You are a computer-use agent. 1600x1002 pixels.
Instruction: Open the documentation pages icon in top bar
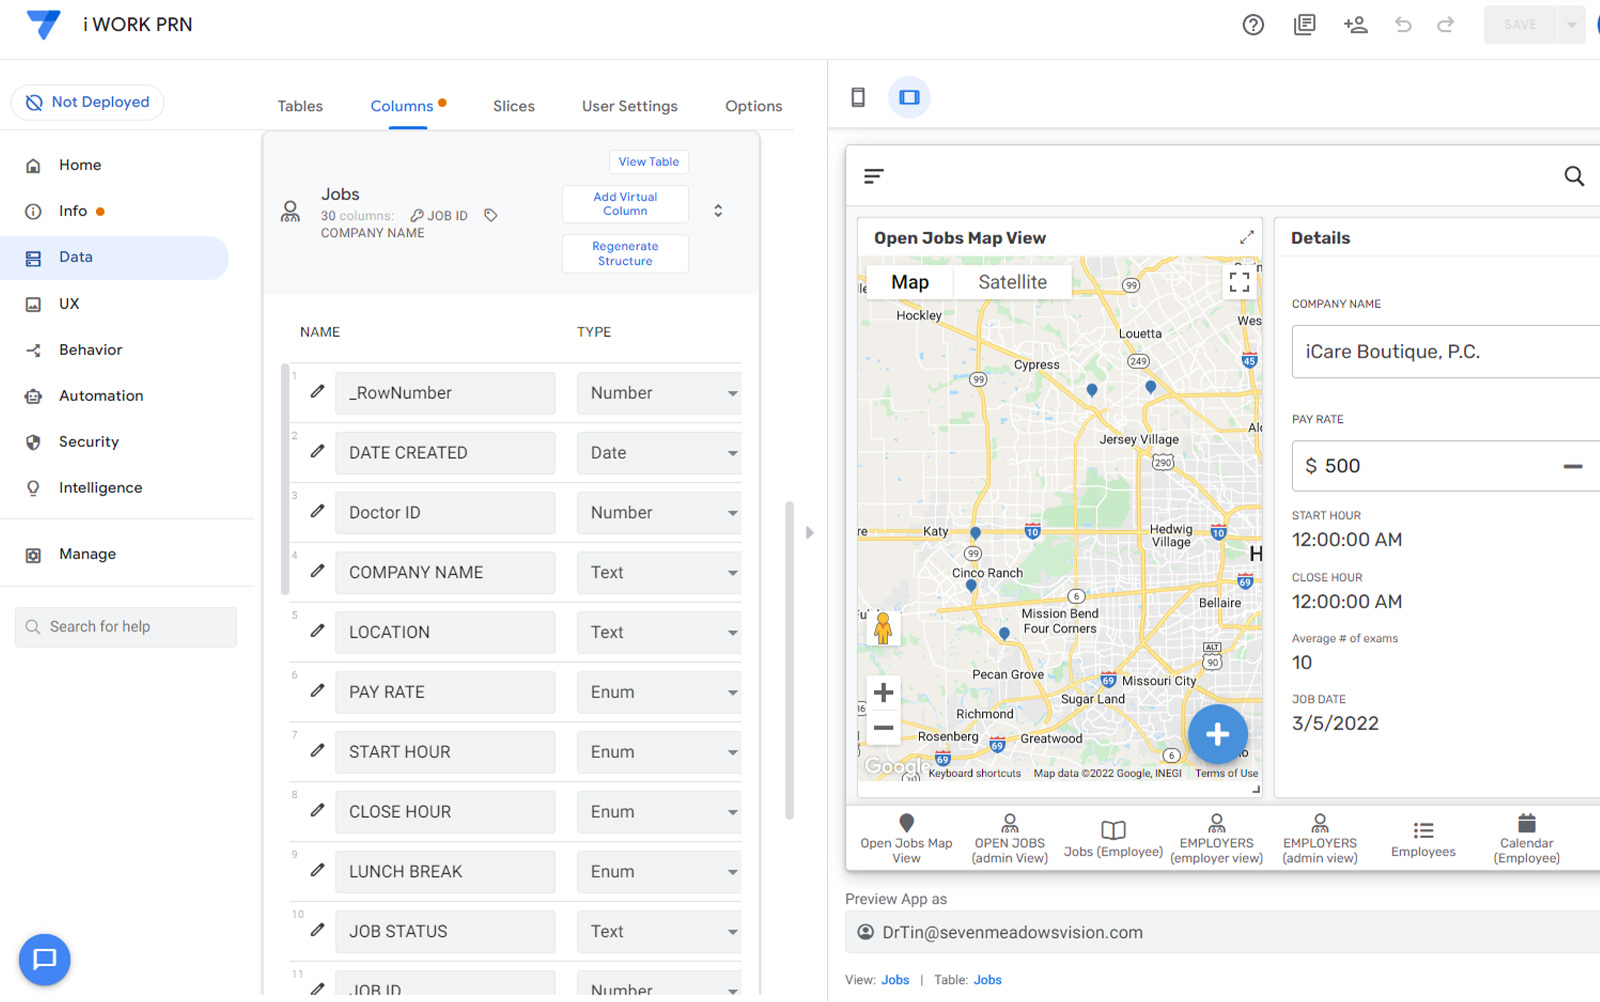[x=1304, y=25]
